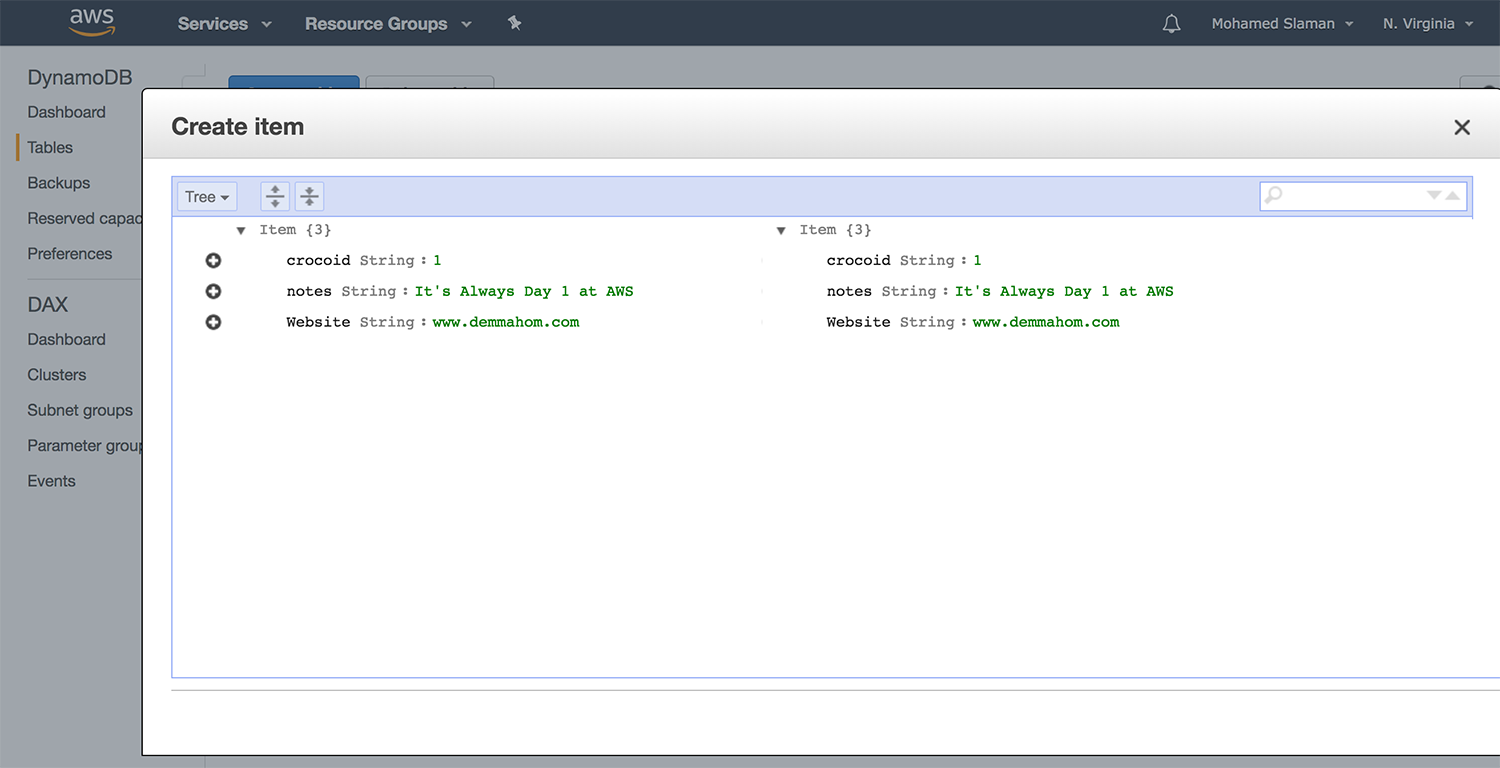Click the DAX sidebar heading
1500x768 pixels.
pos(48,305)
